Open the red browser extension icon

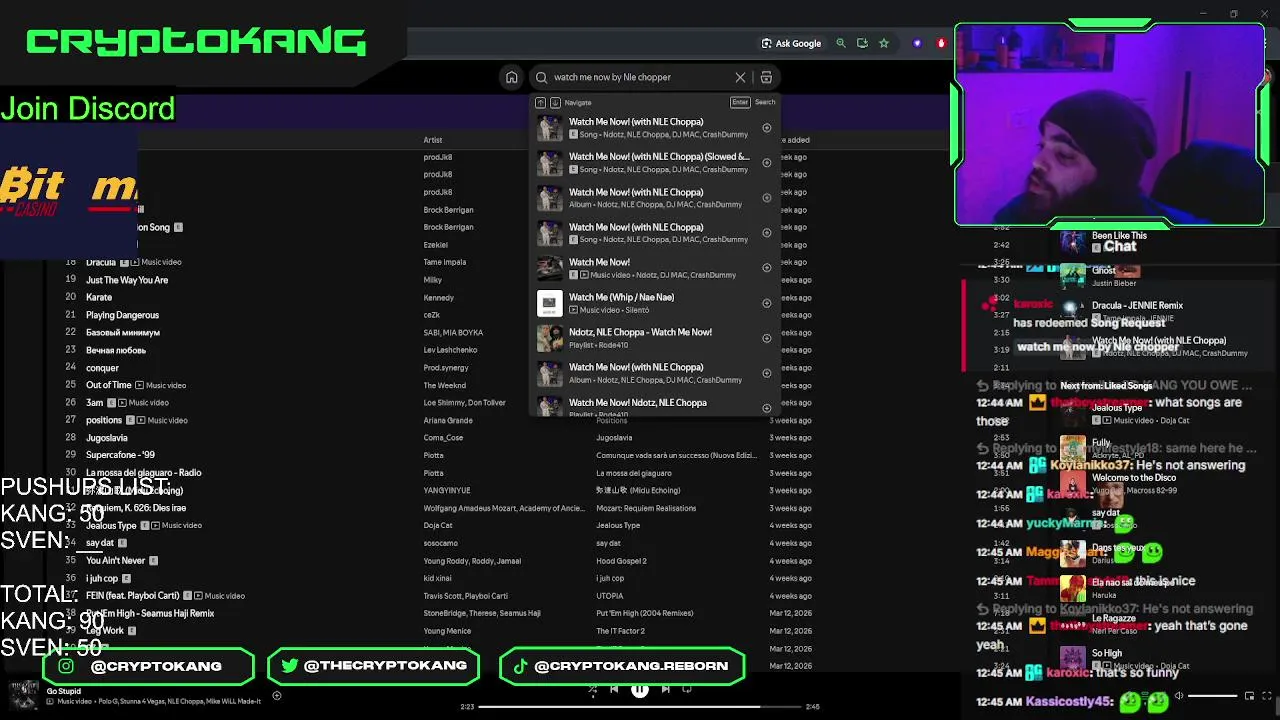click(941, 43)
